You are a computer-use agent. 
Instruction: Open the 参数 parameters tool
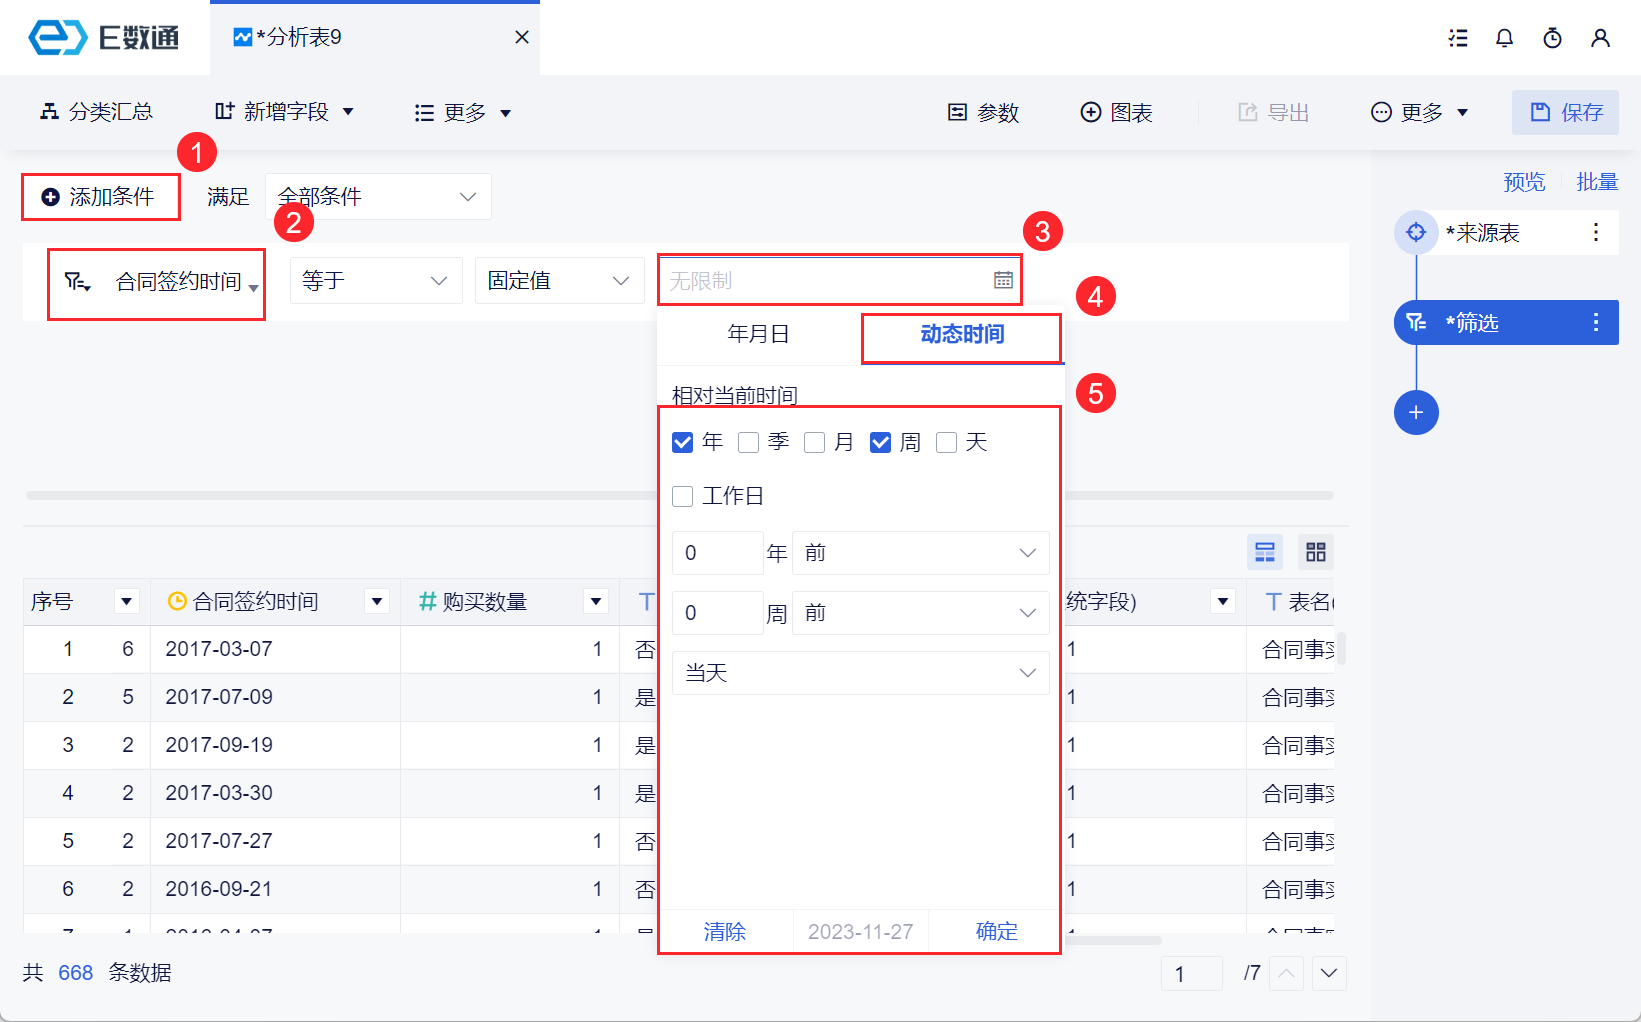click(983, 113)
